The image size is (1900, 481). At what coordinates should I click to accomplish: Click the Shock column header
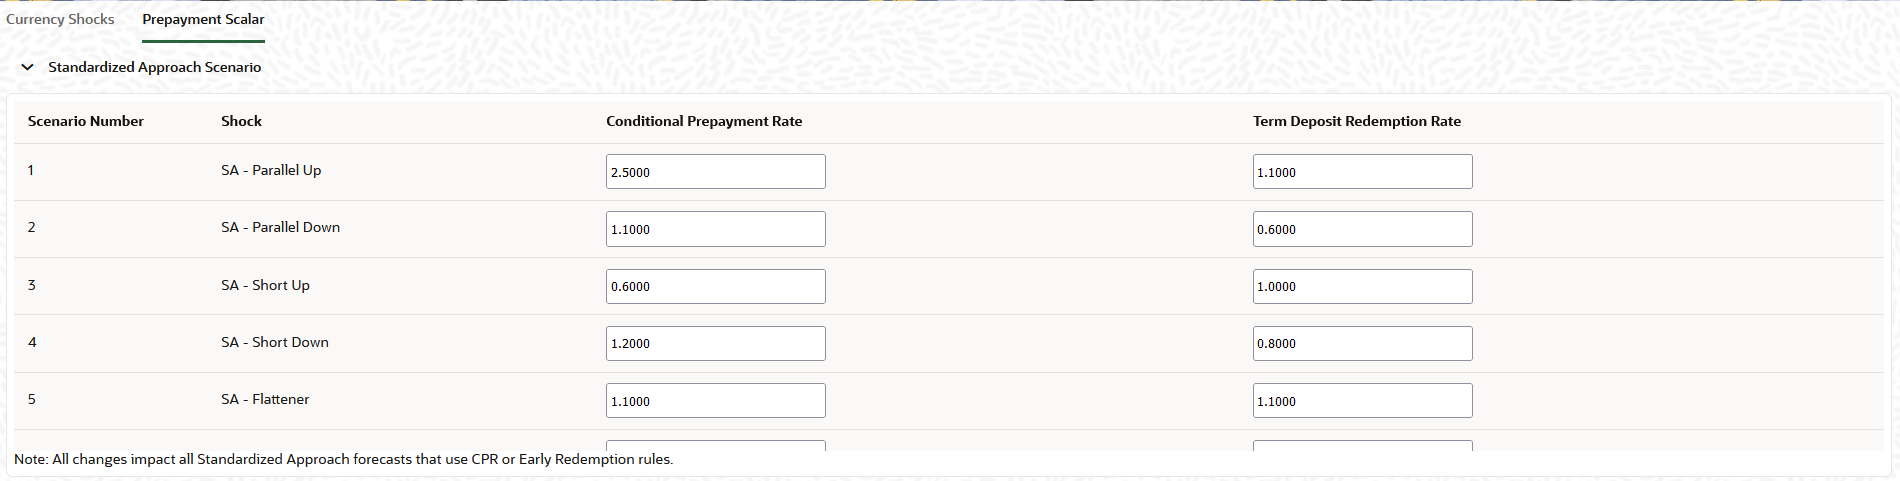click(241, 121)
